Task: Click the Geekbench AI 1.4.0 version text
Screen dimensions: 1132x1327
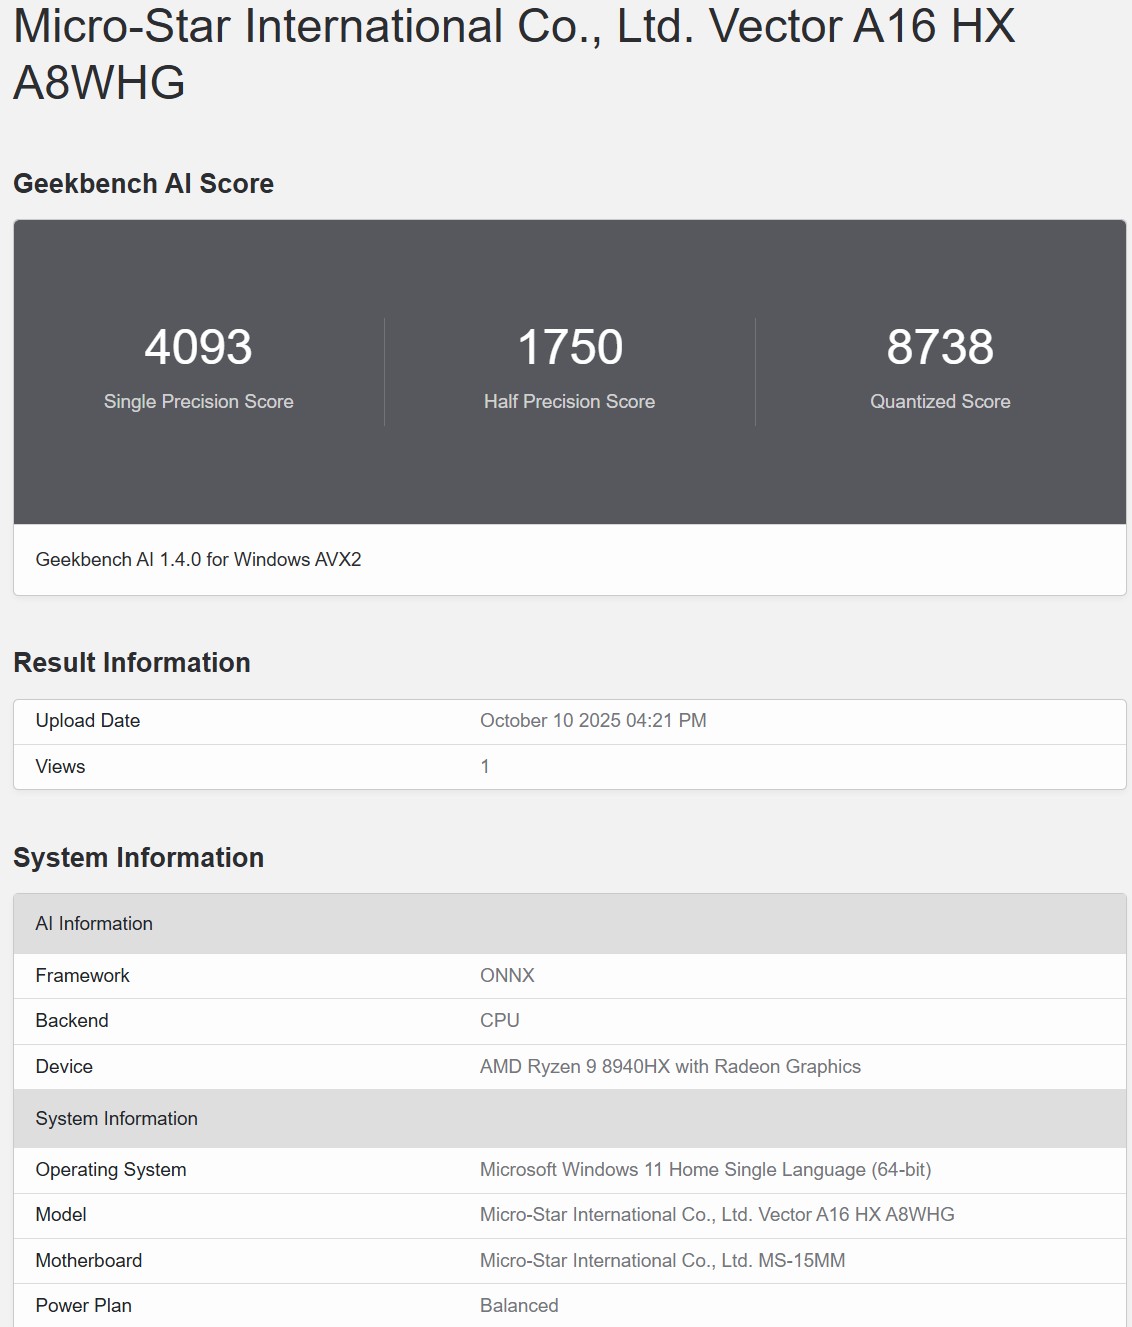Action: click(198, 560)
